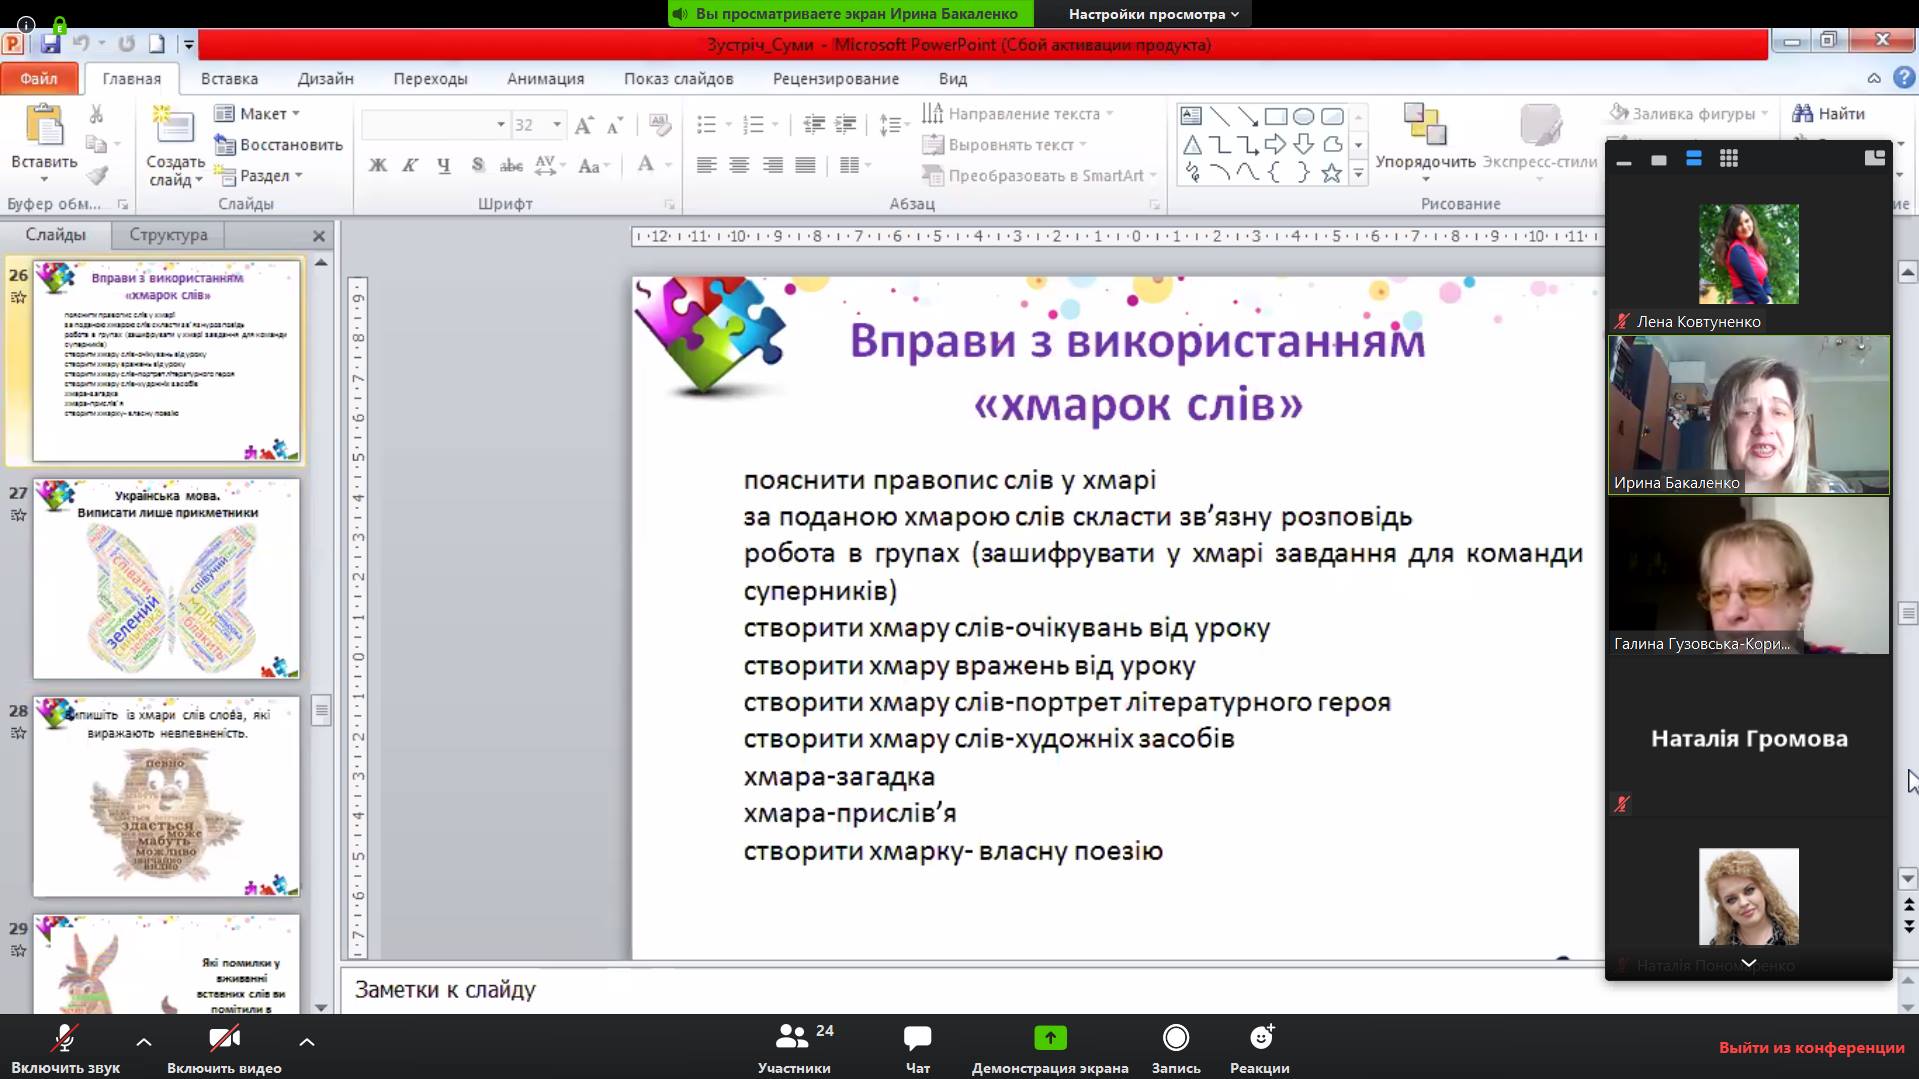Click the Zoom Record button icon
1919x1079 pixels.
[x=1176, y=1037]
